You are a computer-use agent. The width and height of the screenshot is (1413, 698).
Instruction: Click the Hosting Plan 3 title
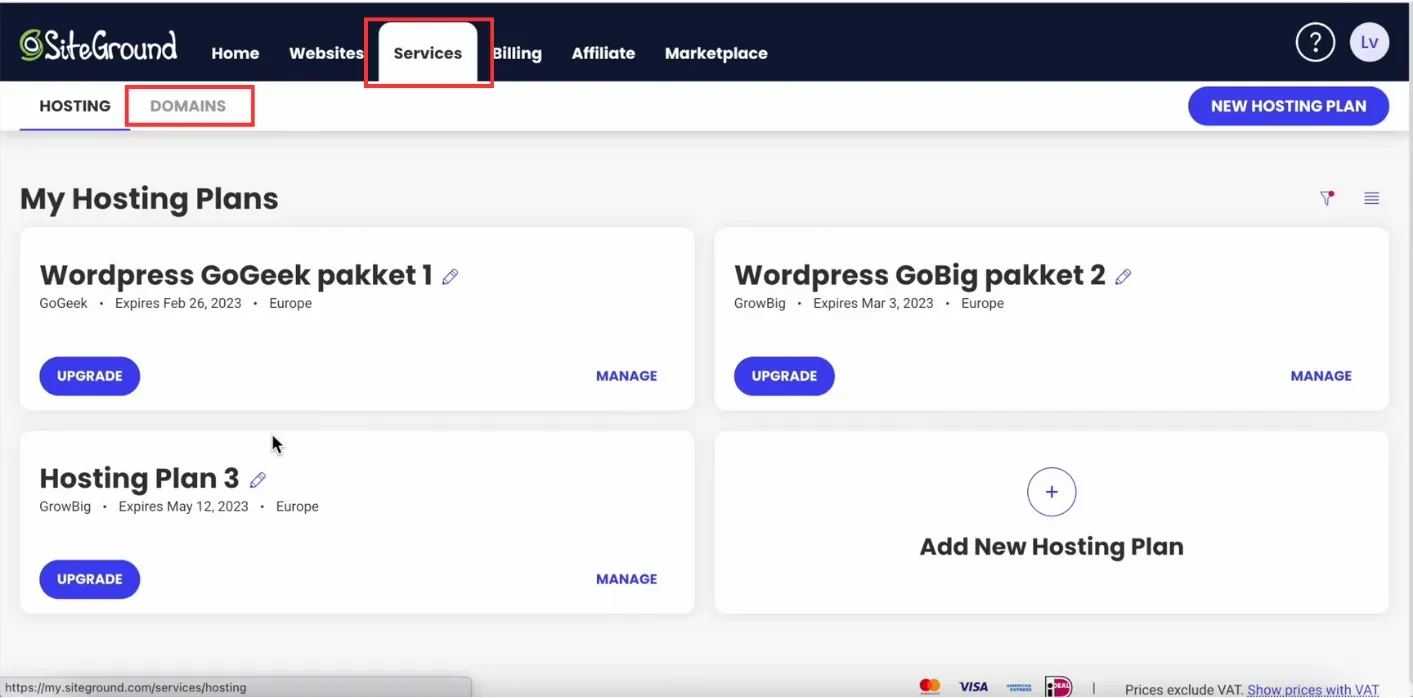140,478
